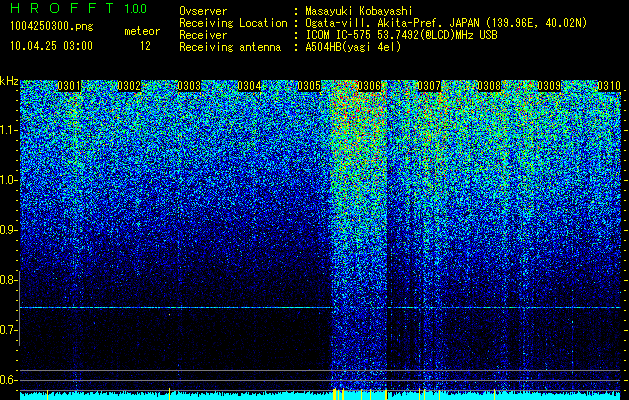Click the A504HB(yagi 4el) antenna text
This screenshot has width=629, height=400.
click(353, 47)
